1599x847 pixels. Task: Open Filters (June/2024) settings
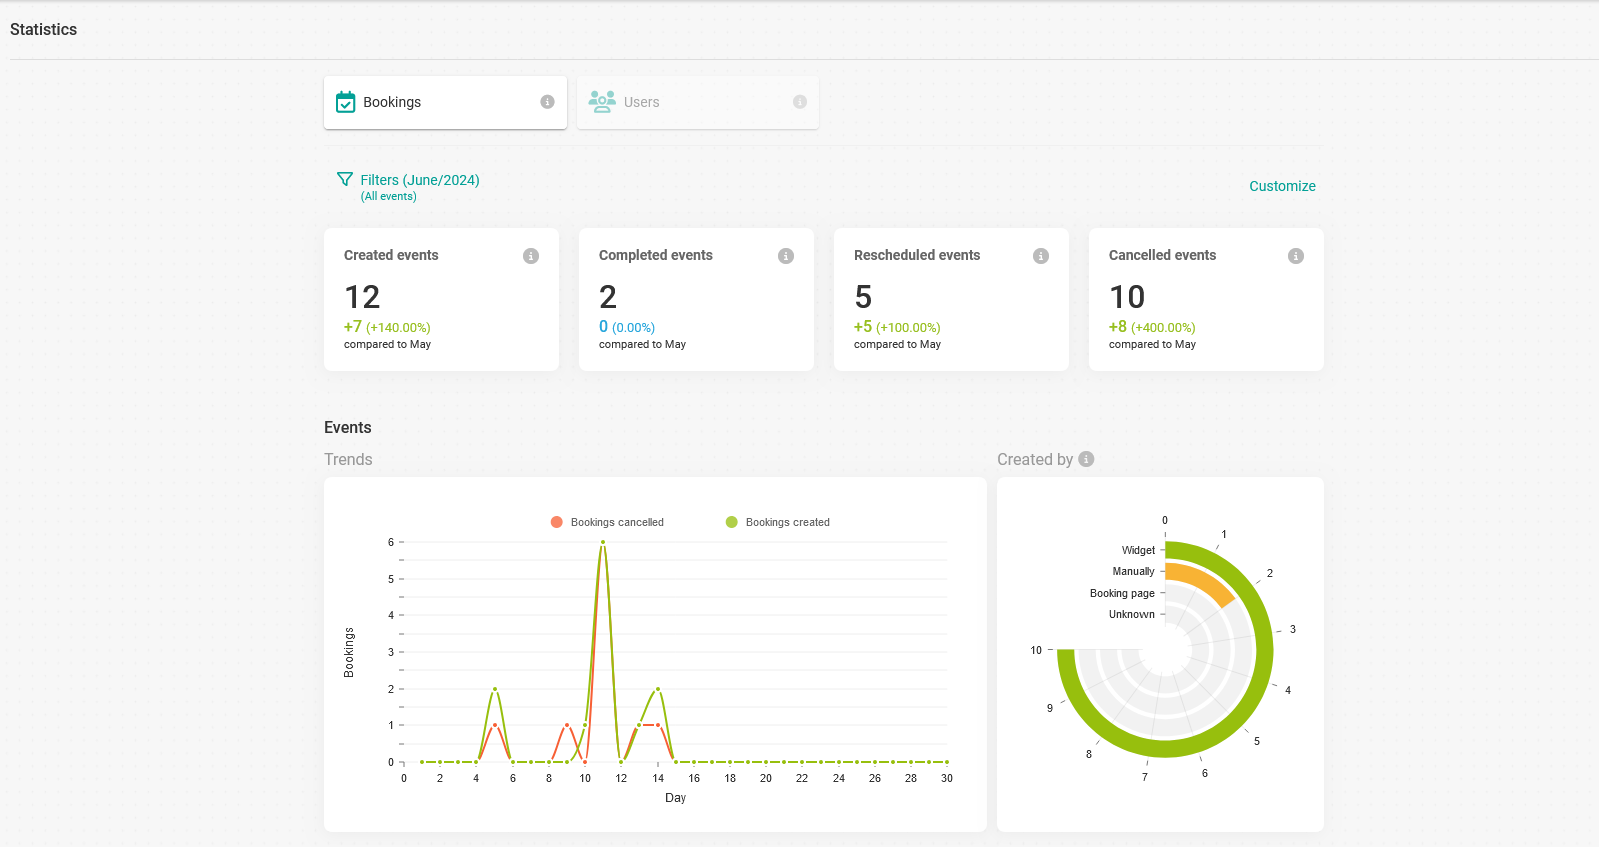pos(420,180)
